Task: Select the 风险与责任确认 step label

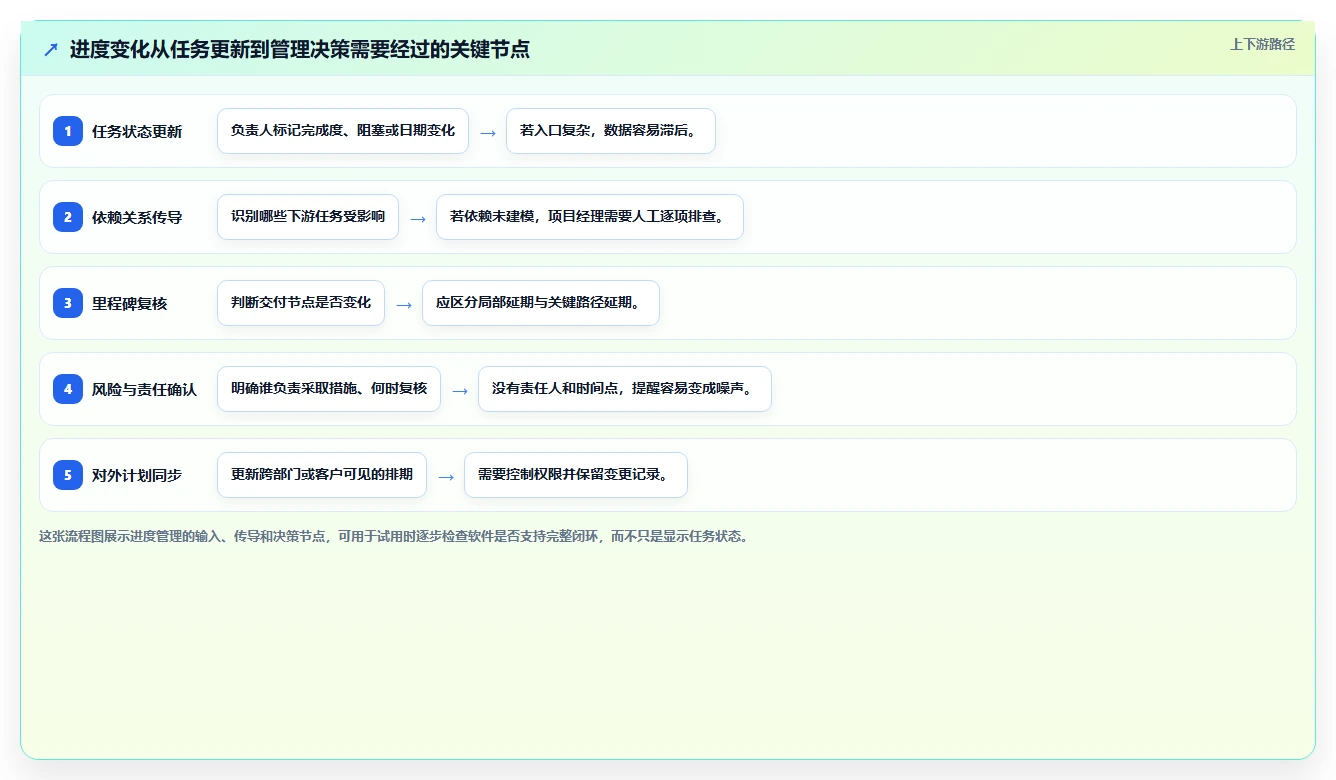Action: coord(145,389)
